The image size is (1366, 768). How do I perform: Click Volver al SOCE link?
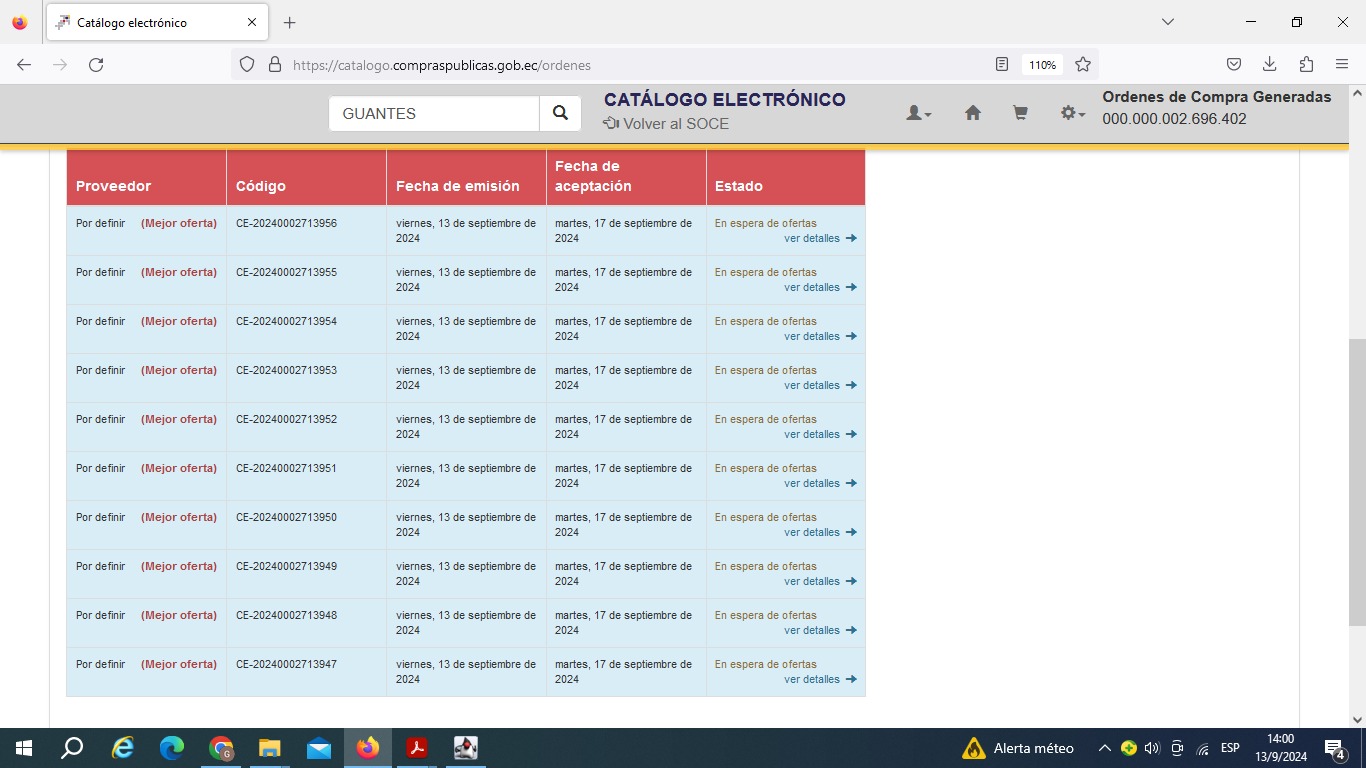(666, 124)
